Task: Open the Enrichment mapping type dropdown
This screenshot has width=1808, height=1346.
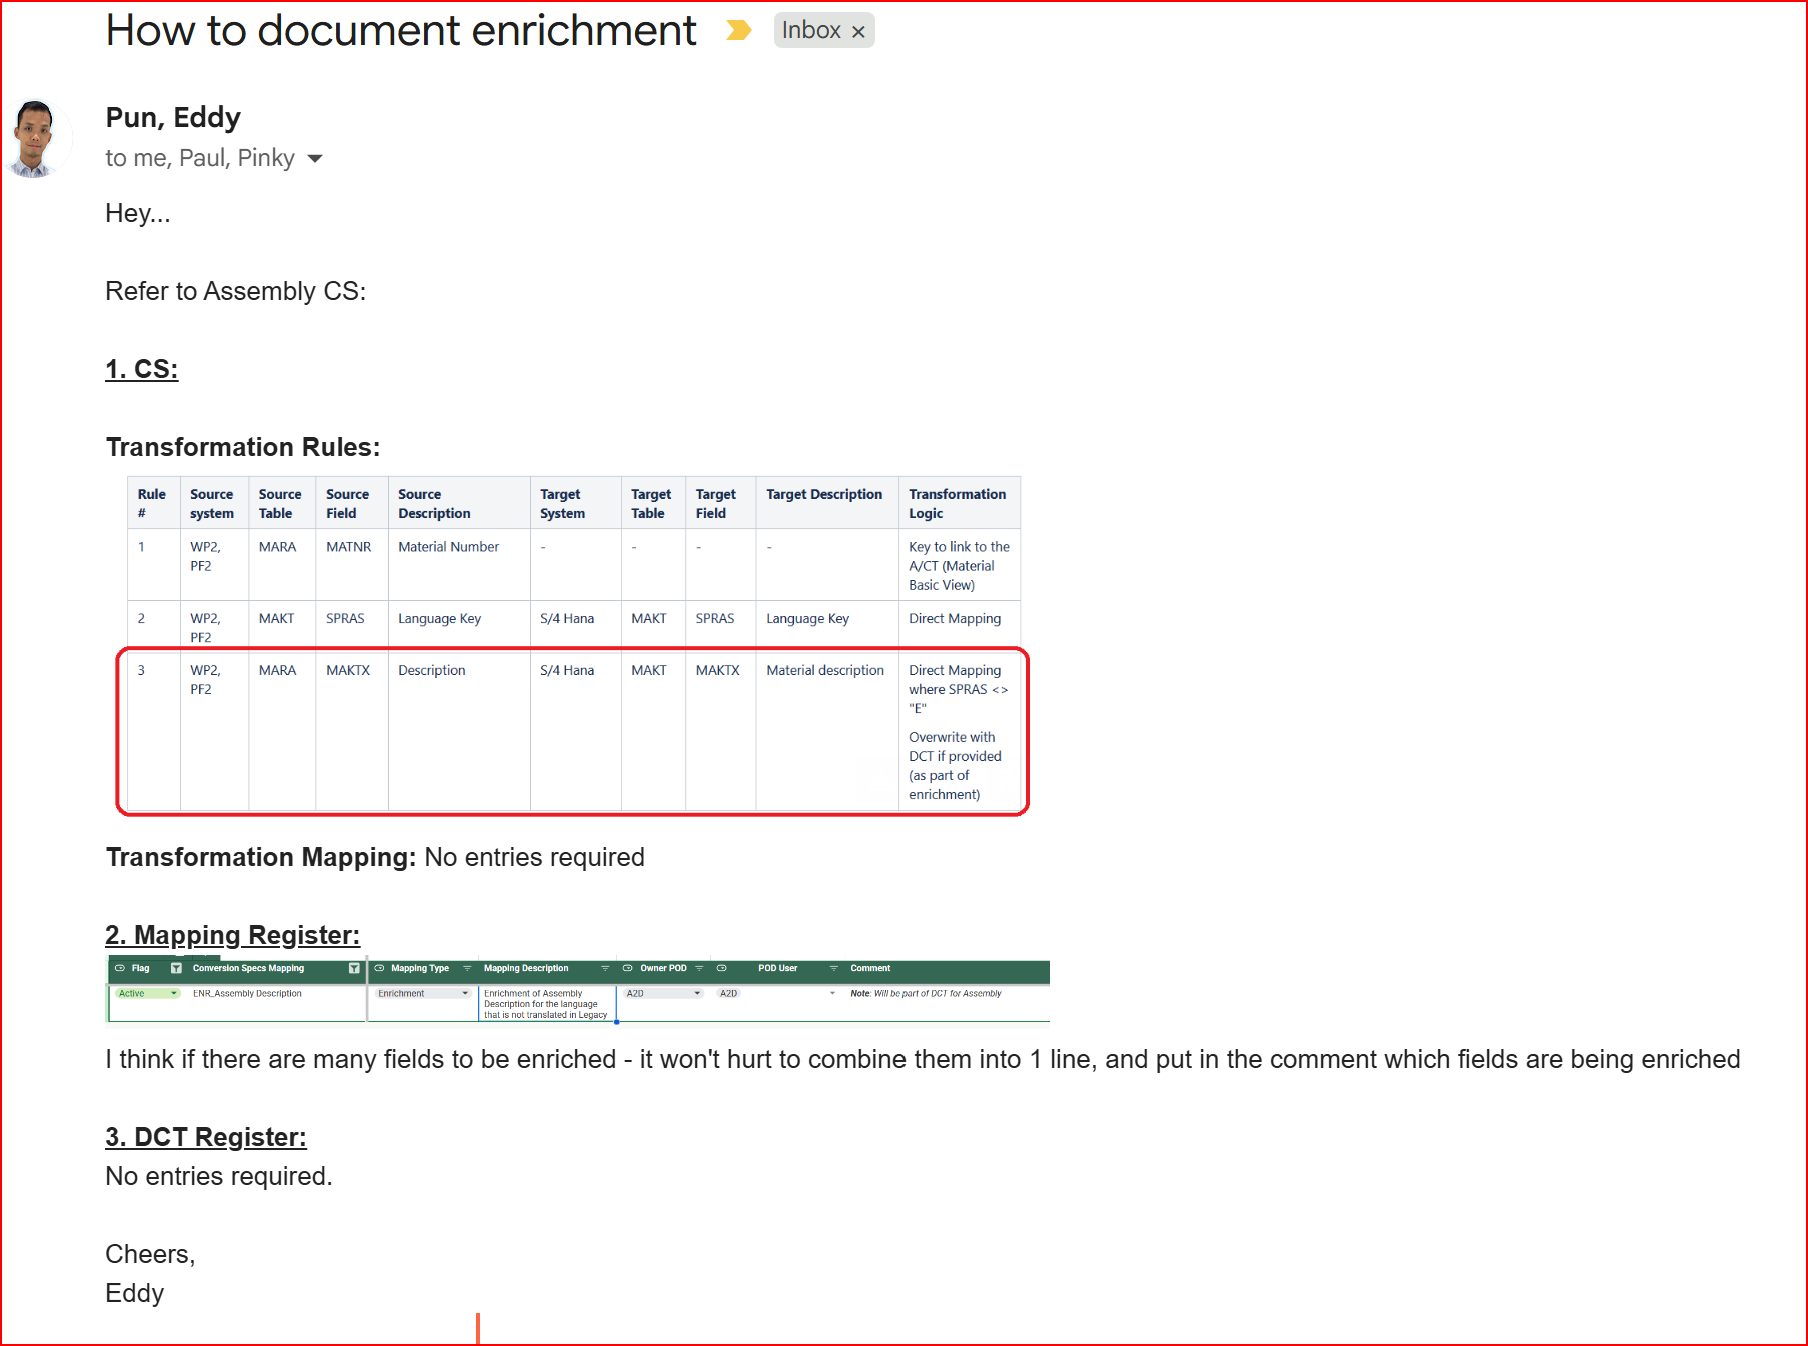Action: (465, 993)
